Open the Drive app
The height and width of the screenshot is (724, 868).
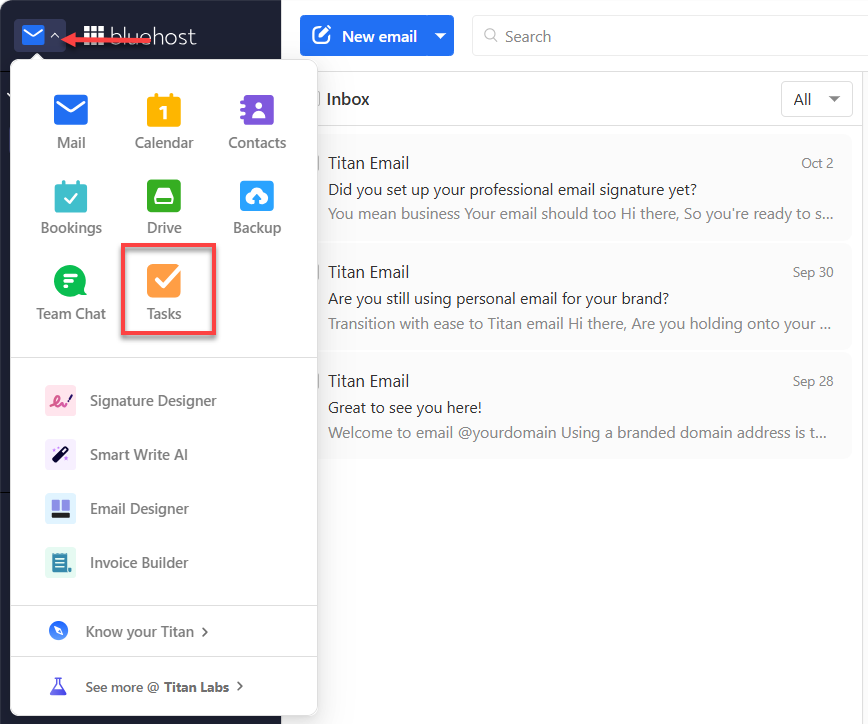point(164,196)
